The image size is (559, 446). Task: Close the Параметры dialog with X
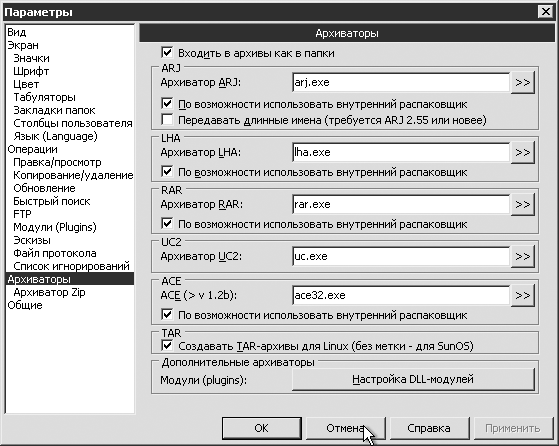(545, 12)
